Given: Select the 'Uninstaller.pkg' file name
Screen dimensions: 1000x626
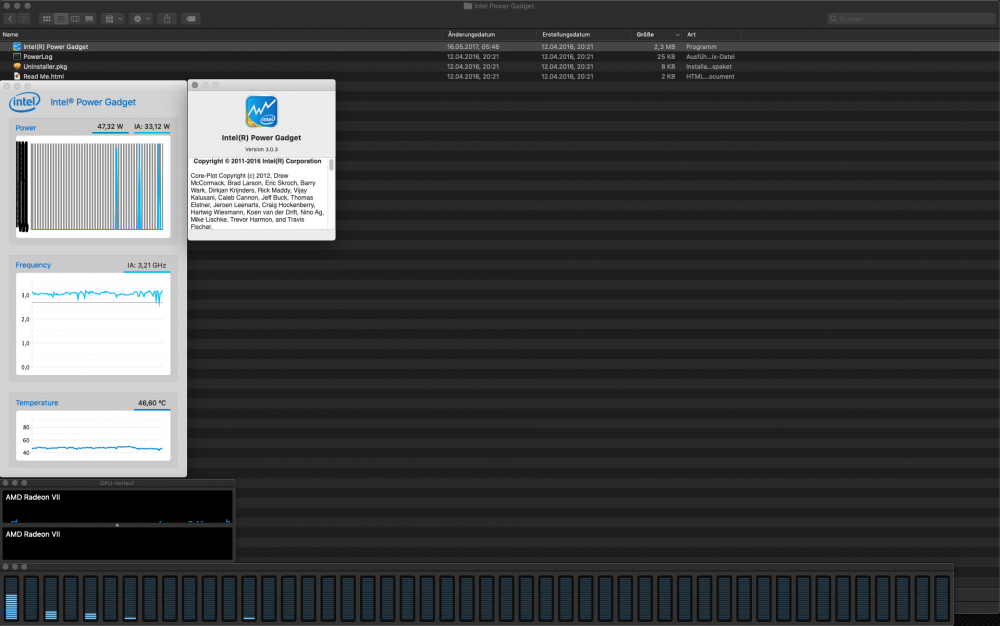Looking at the screenshot, I should click(45, 66).
